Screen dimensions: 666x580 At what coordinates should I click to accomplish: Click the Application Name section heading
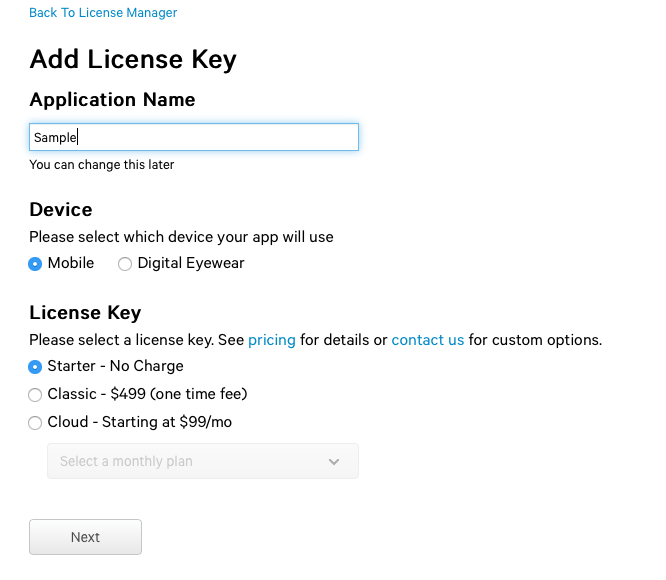(x=112, y=100)
